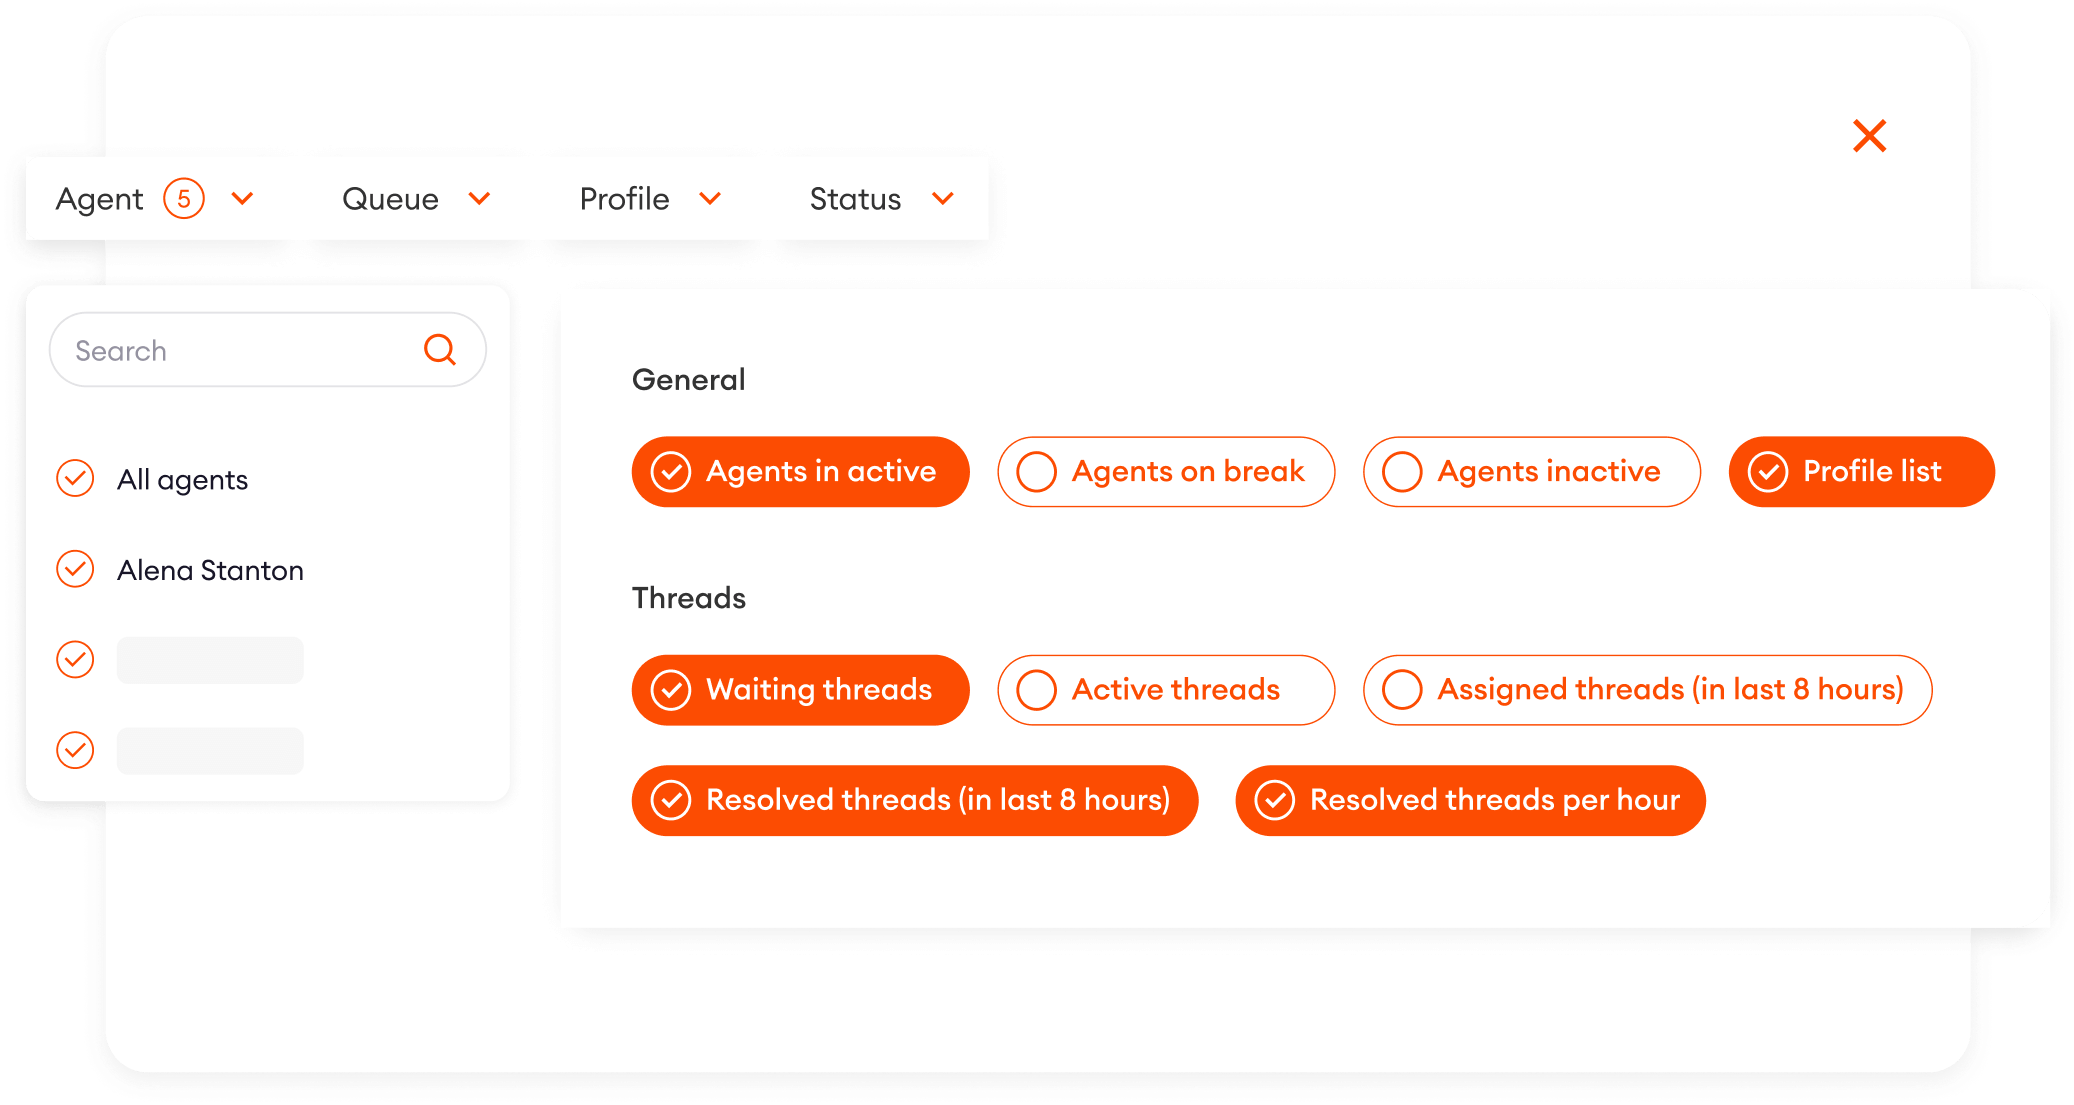The image size is (2074, 1105).
Task: Click the X to close the panel
Action: 1868,136
